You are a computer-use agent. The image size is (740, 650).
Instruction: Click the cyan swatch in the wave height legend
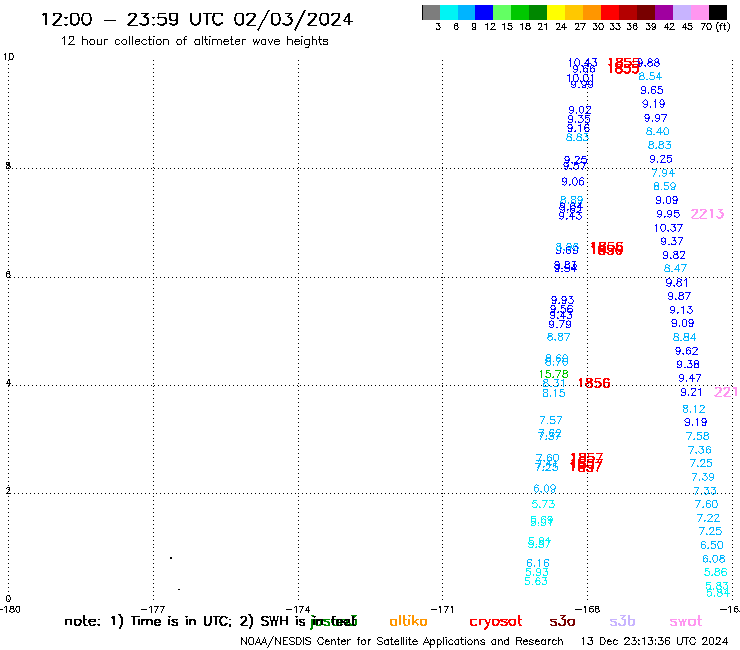[448, 12]
